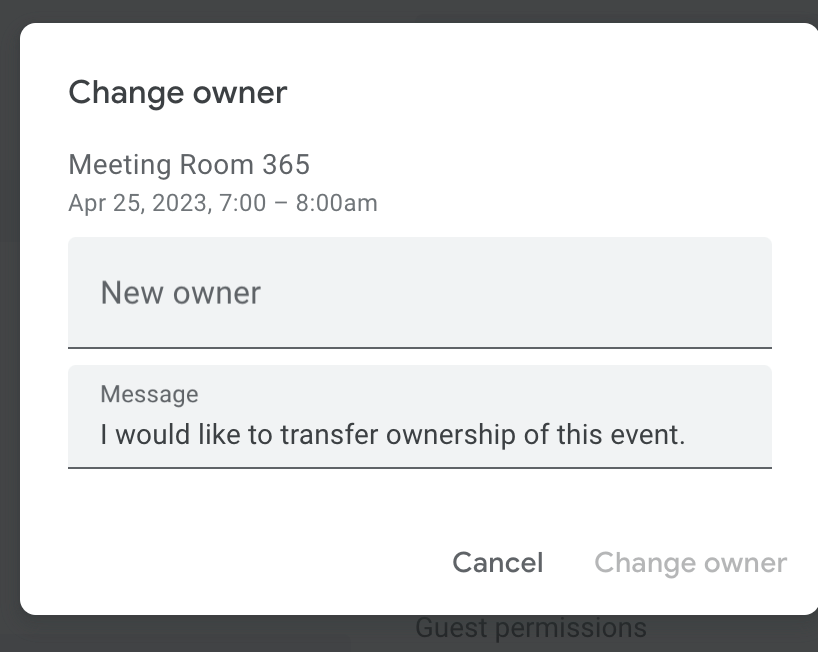818x652 pixels.
Task: Select the Meeting Room 365 event name
Action: tap(189, 164)
